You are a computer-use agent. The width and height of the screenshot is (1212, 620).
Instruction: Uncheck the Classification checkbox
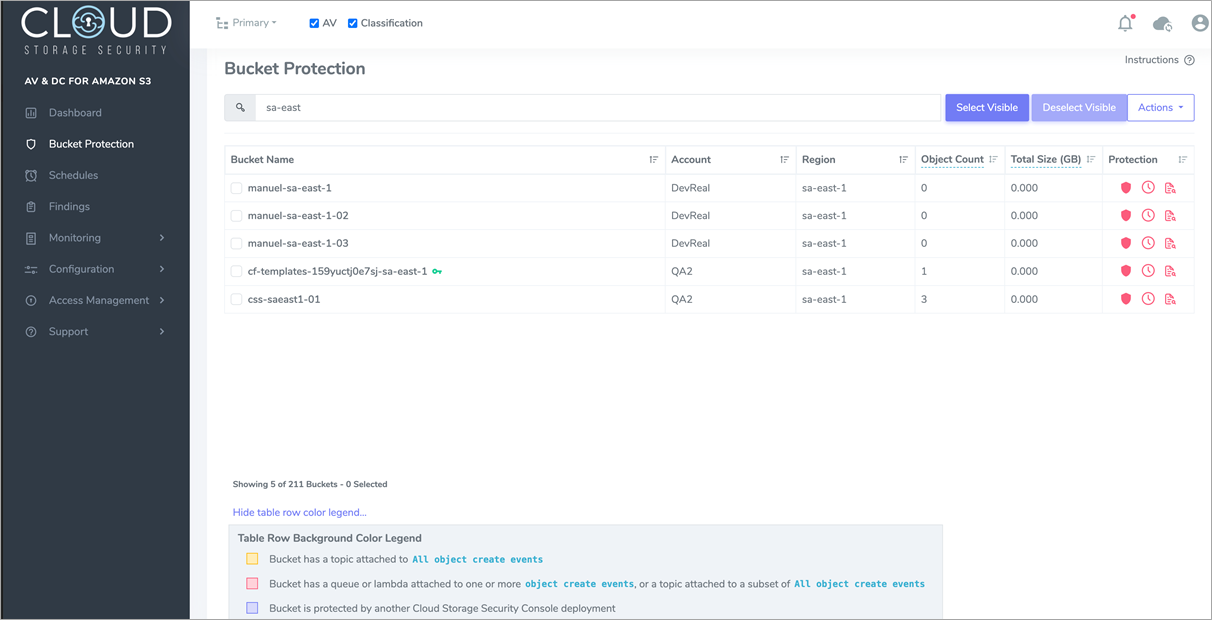(x=352, y=22)
